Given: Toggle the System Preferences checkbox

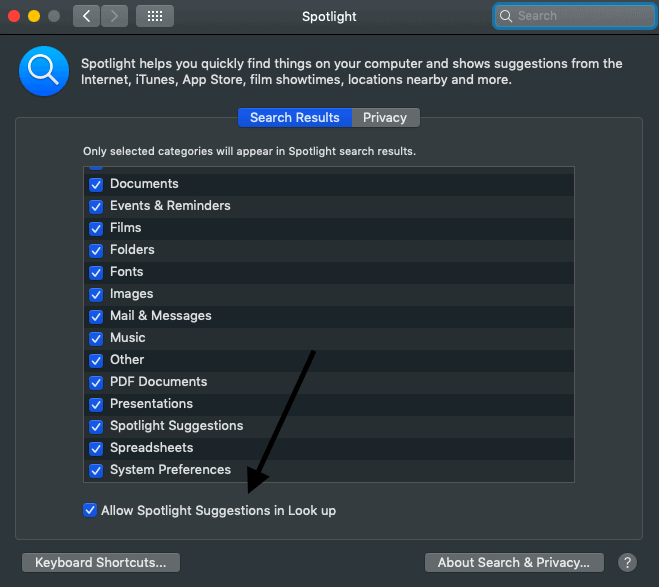Looking at the screenshot, I should [96, 470].
